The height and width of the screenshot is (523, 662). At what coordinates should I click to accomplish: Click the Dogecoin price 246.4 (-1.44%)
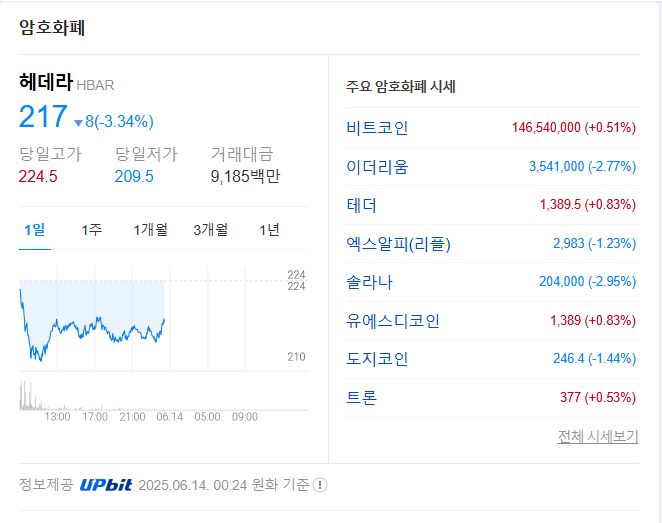[x=594, y=358]
